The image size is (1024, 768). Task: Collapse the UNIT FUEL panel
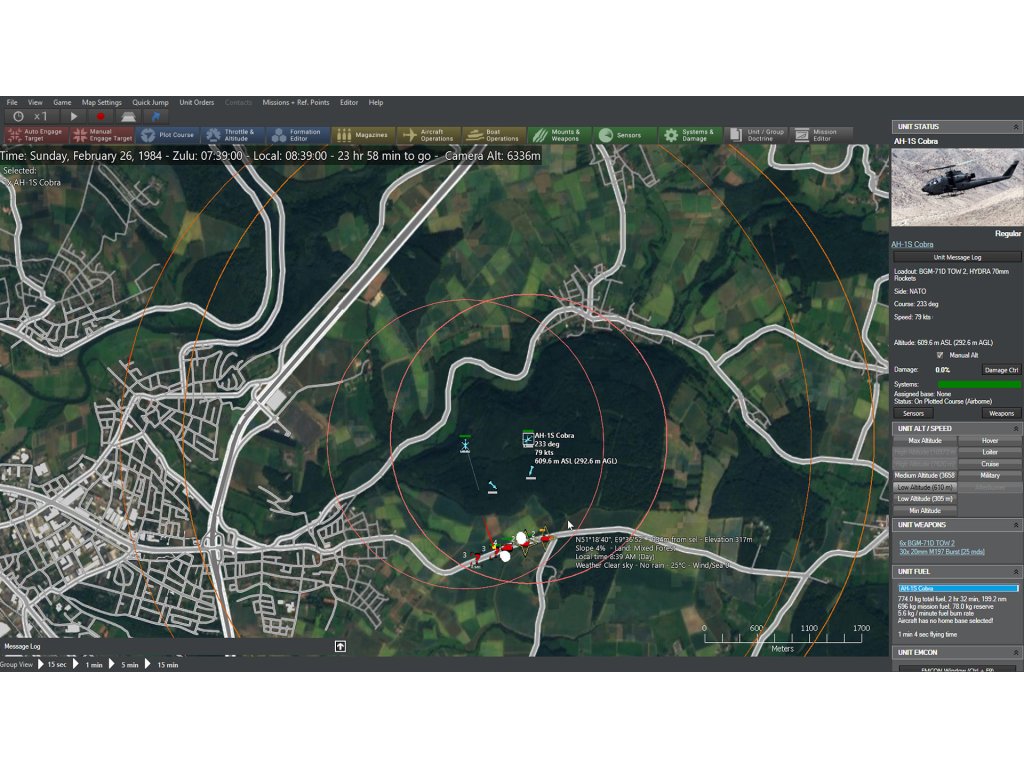click(x=1016, y=571)
